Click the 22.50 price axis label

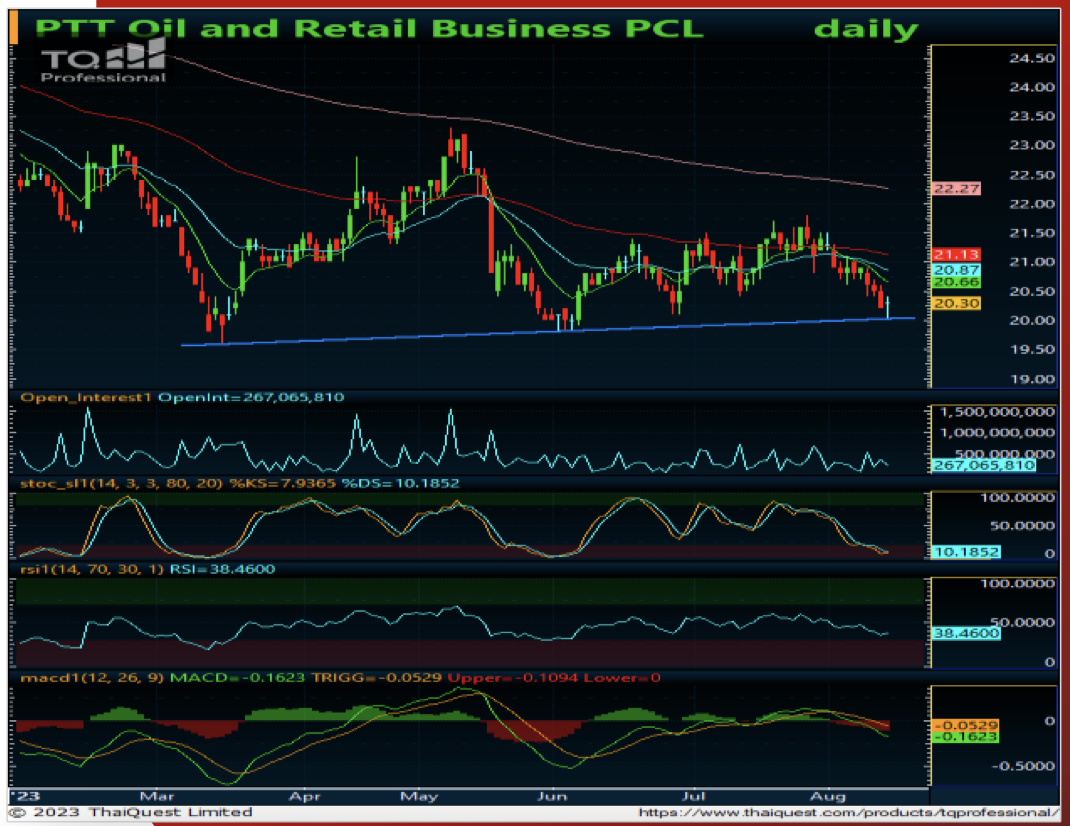tap(1032, 175)
